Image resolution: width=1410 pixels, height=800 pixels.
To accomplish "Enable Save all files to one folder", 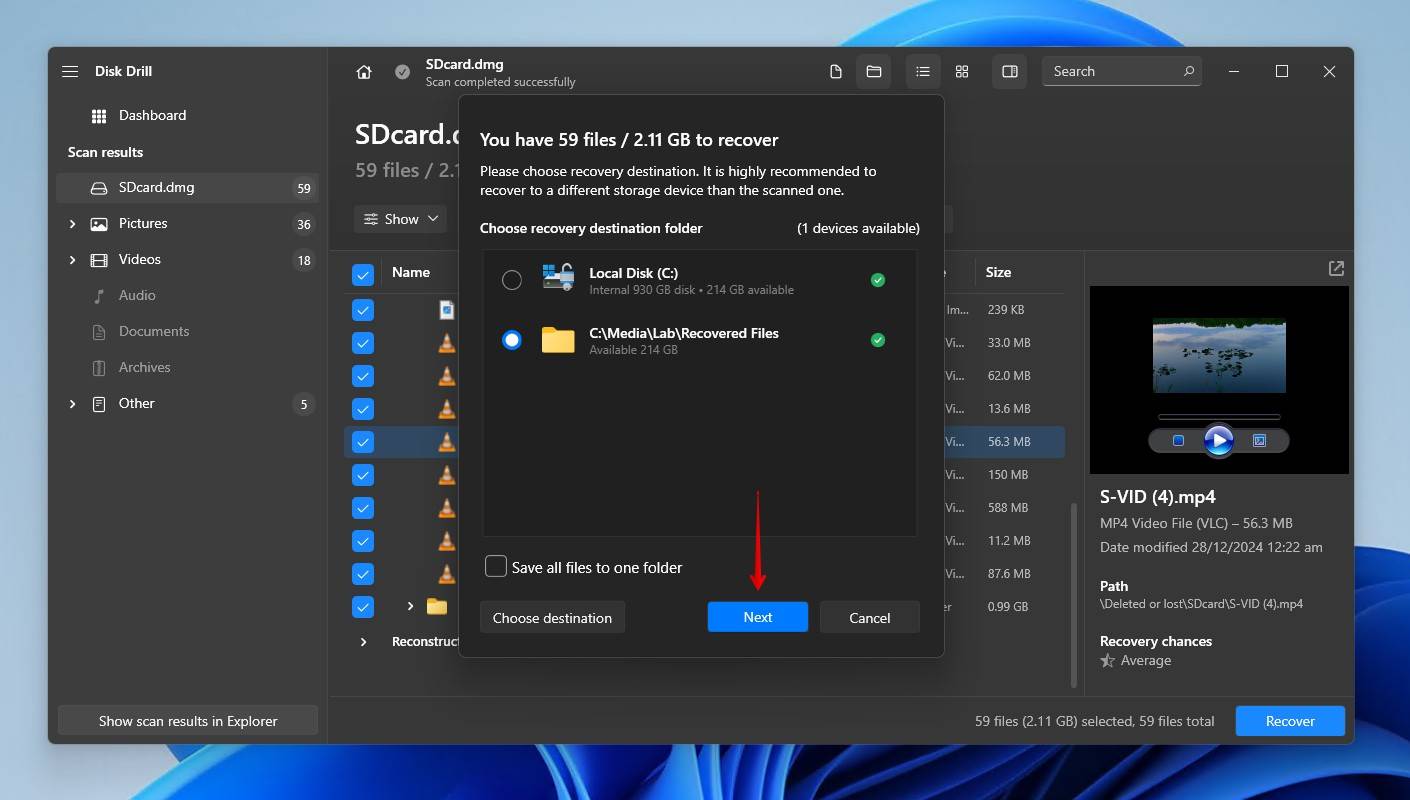I will pos(496,567).
